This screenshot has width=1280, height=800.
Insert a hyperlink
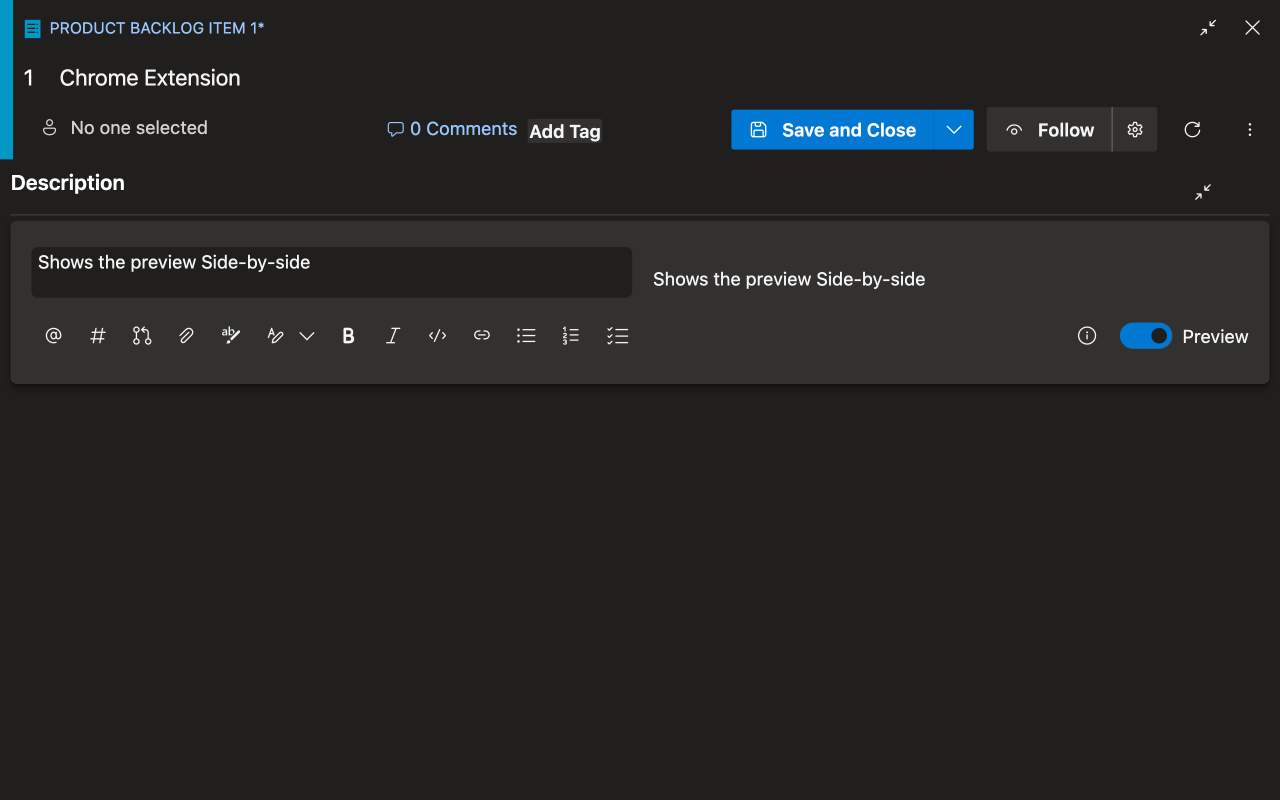[x=482, y=336]
